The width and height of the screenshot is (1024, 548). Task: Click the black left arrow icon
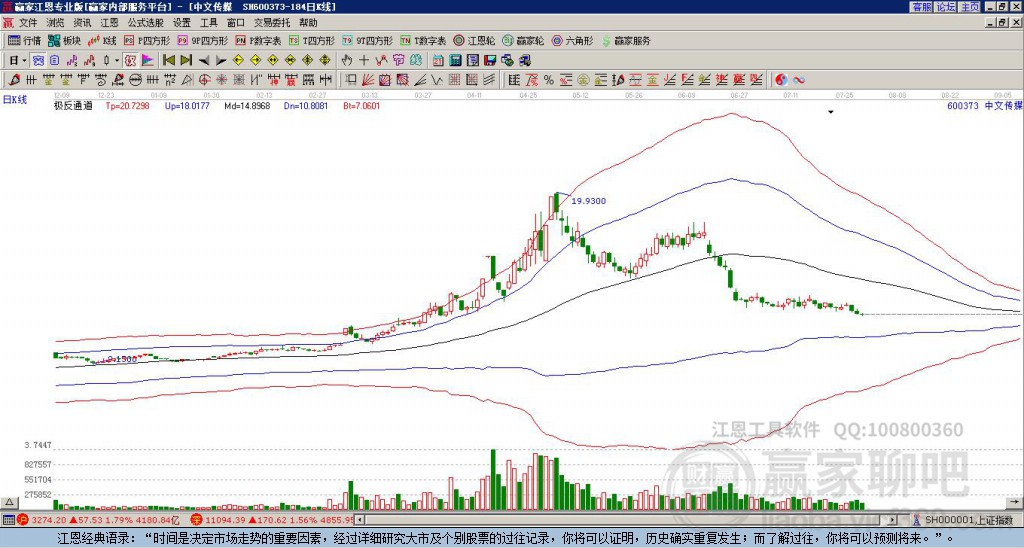coord(204,61)
